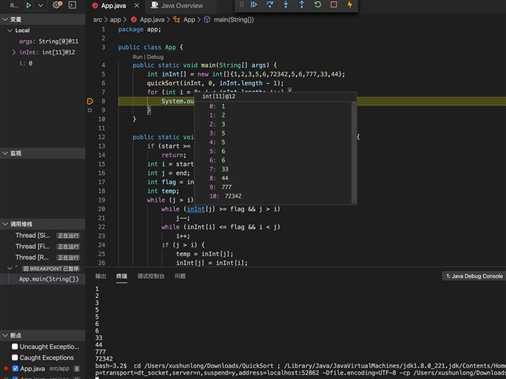Click Step Out in the debug toolbar
This screenshot has width=506, height=379.
tap(301, 5)
